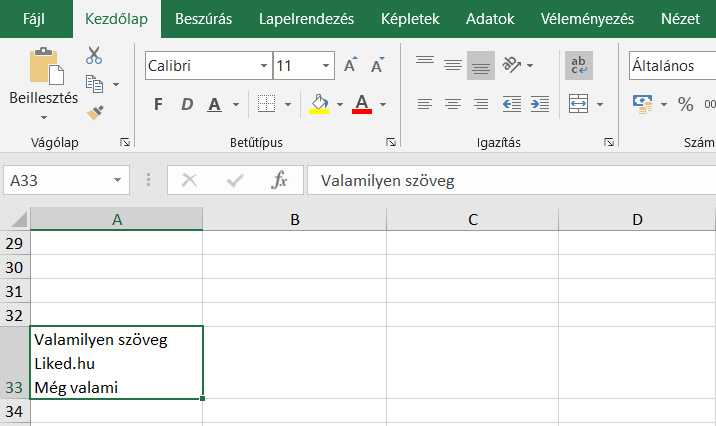The width and height of the screenshot is (716, 426).
Task: Click the text orientation icon
Action: (511, 66)
